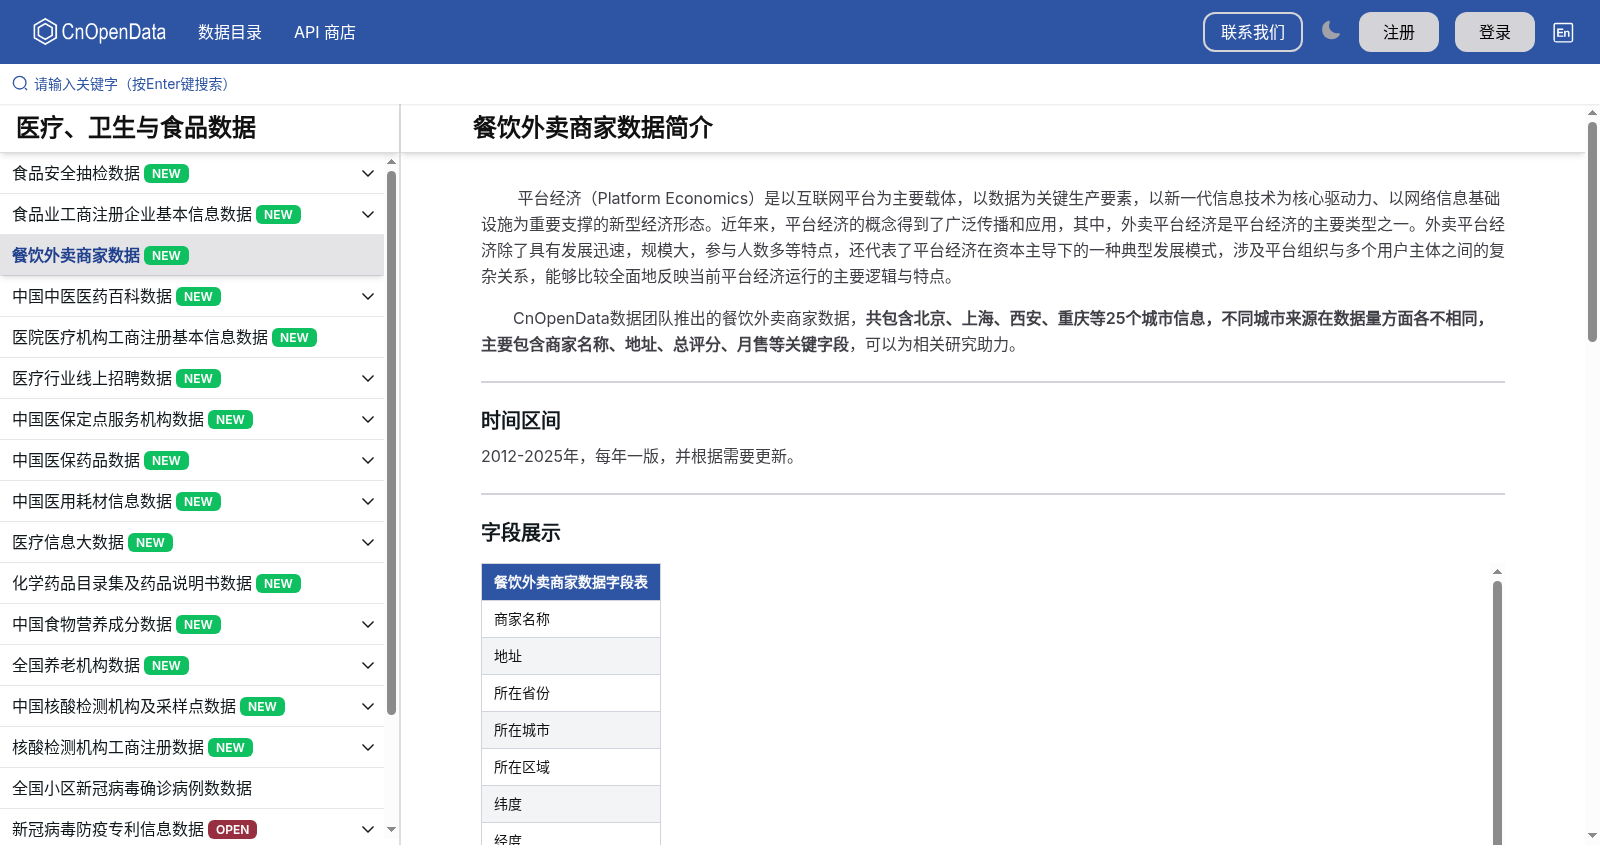Screen dimensions: 1600x861
Task: Select the 所在省份 table cell
Action: pos(571,693)
